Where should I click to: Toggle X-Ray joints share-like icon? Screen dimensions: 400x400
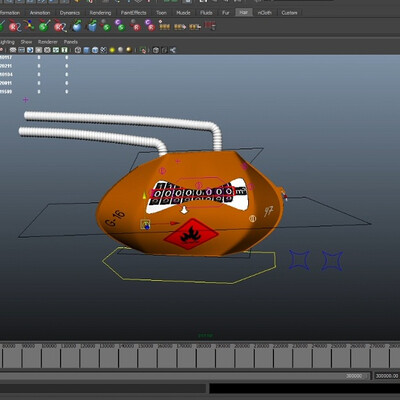(173, 50)
